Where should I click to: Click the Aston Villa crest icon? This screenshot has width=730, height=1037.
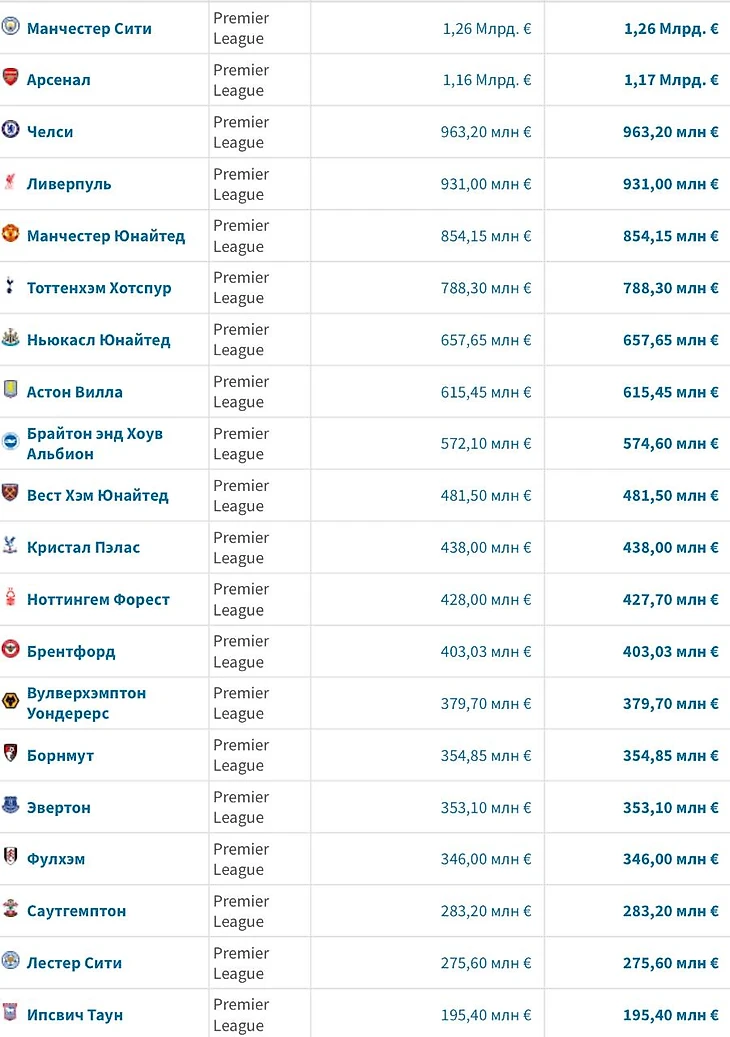point(10,390)
